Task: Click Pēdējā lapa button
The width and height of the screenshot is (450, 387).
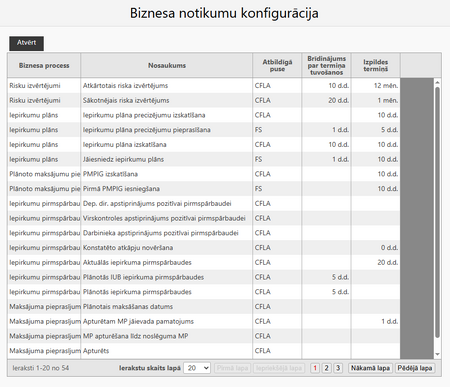Action: (415, 368)
